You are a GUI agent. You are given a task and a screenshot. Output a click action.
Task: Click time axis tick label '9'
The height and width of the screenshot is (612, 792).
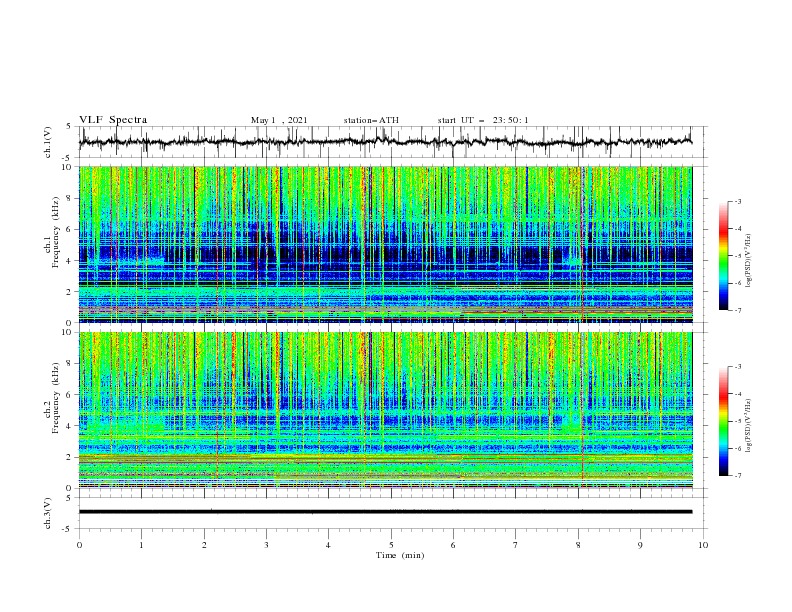640,545
